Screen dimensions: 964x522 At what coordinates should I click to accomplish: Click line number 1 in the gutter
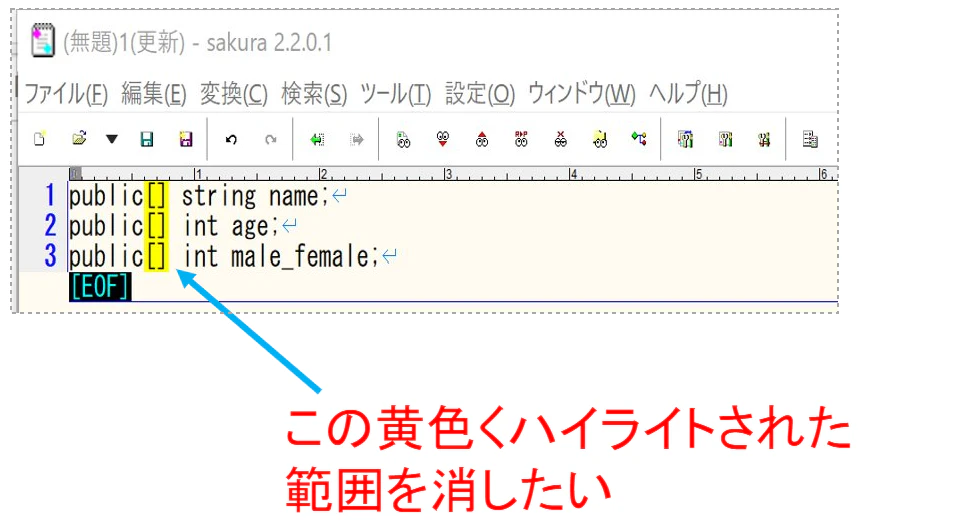click(50, 196)
